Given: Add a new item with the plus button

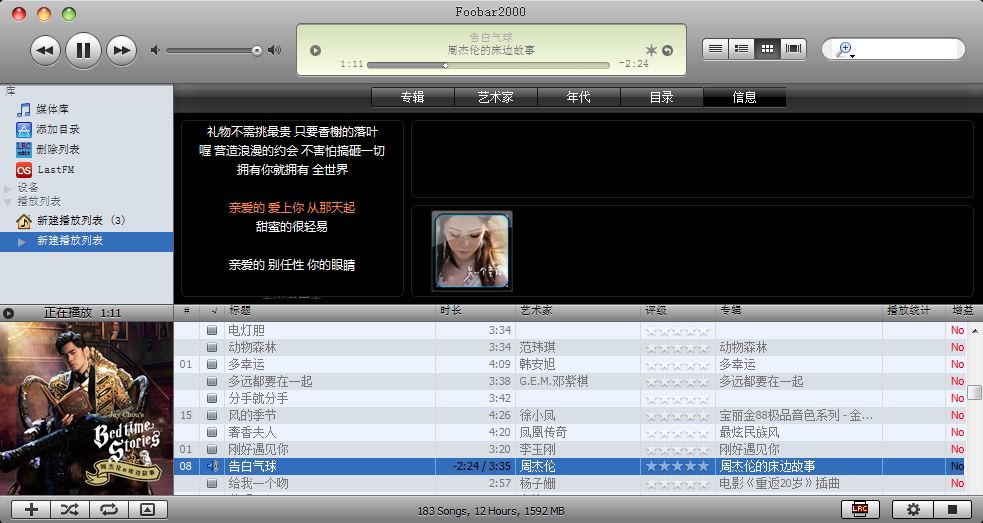Looking at the screenshot, I should pyautogui.click(x=31, y=509).
